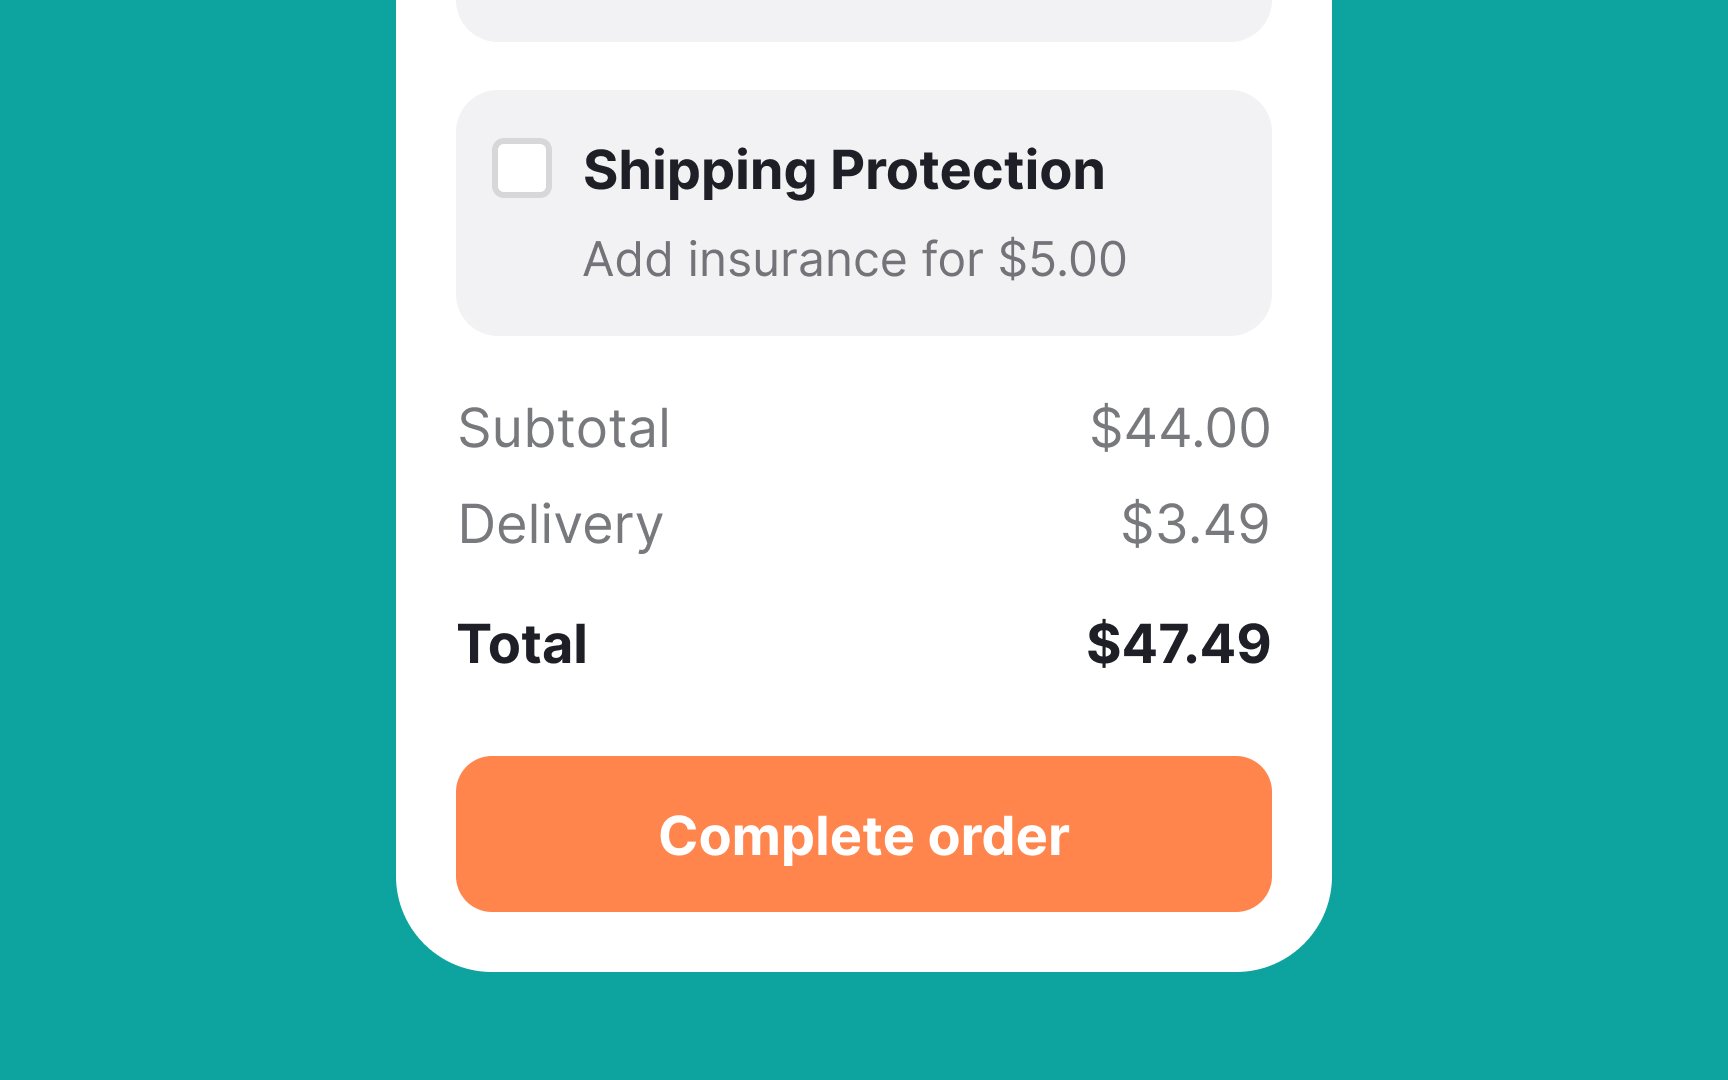1728x1080 pixels.
Task: Enable the Shipping Protection checkbox
Action: tap(521, 168)
